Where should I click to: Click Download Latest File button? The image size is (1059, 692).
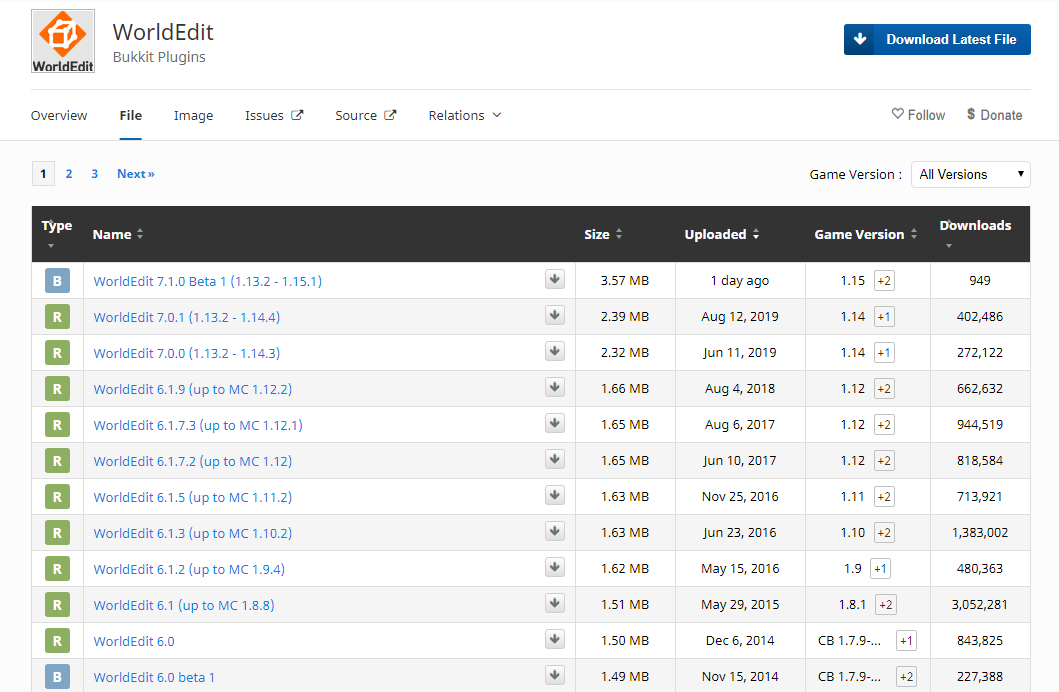click(x=937, y=39)
